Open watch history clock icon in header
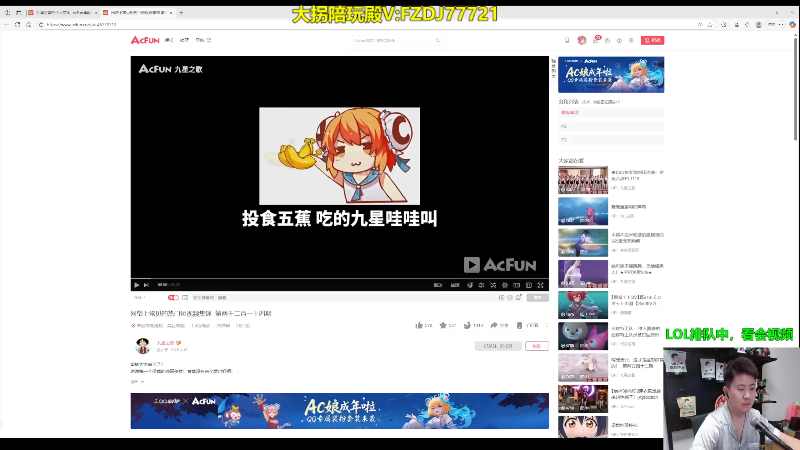Viewport: 800px width, 450px height. click(608, 40)
